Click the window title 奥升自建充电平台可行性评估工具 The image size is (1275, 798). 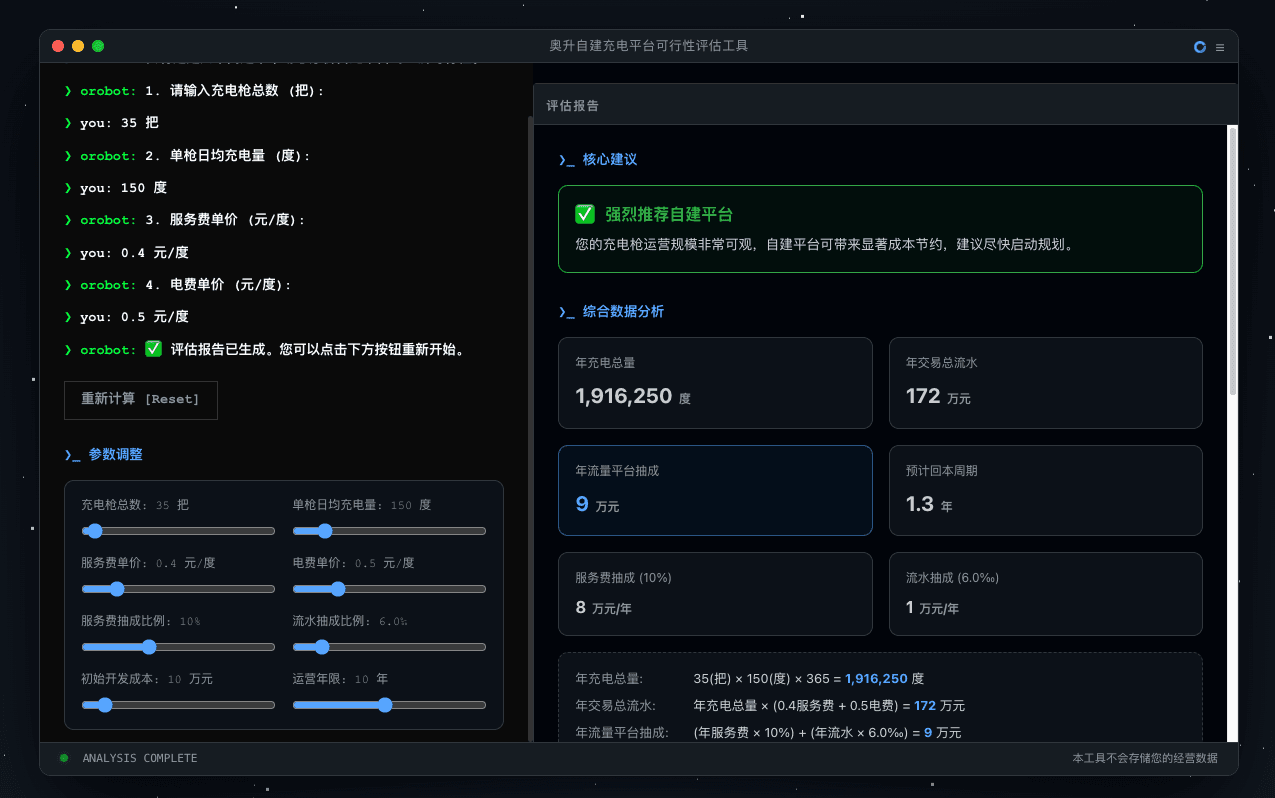coord(649,46)
